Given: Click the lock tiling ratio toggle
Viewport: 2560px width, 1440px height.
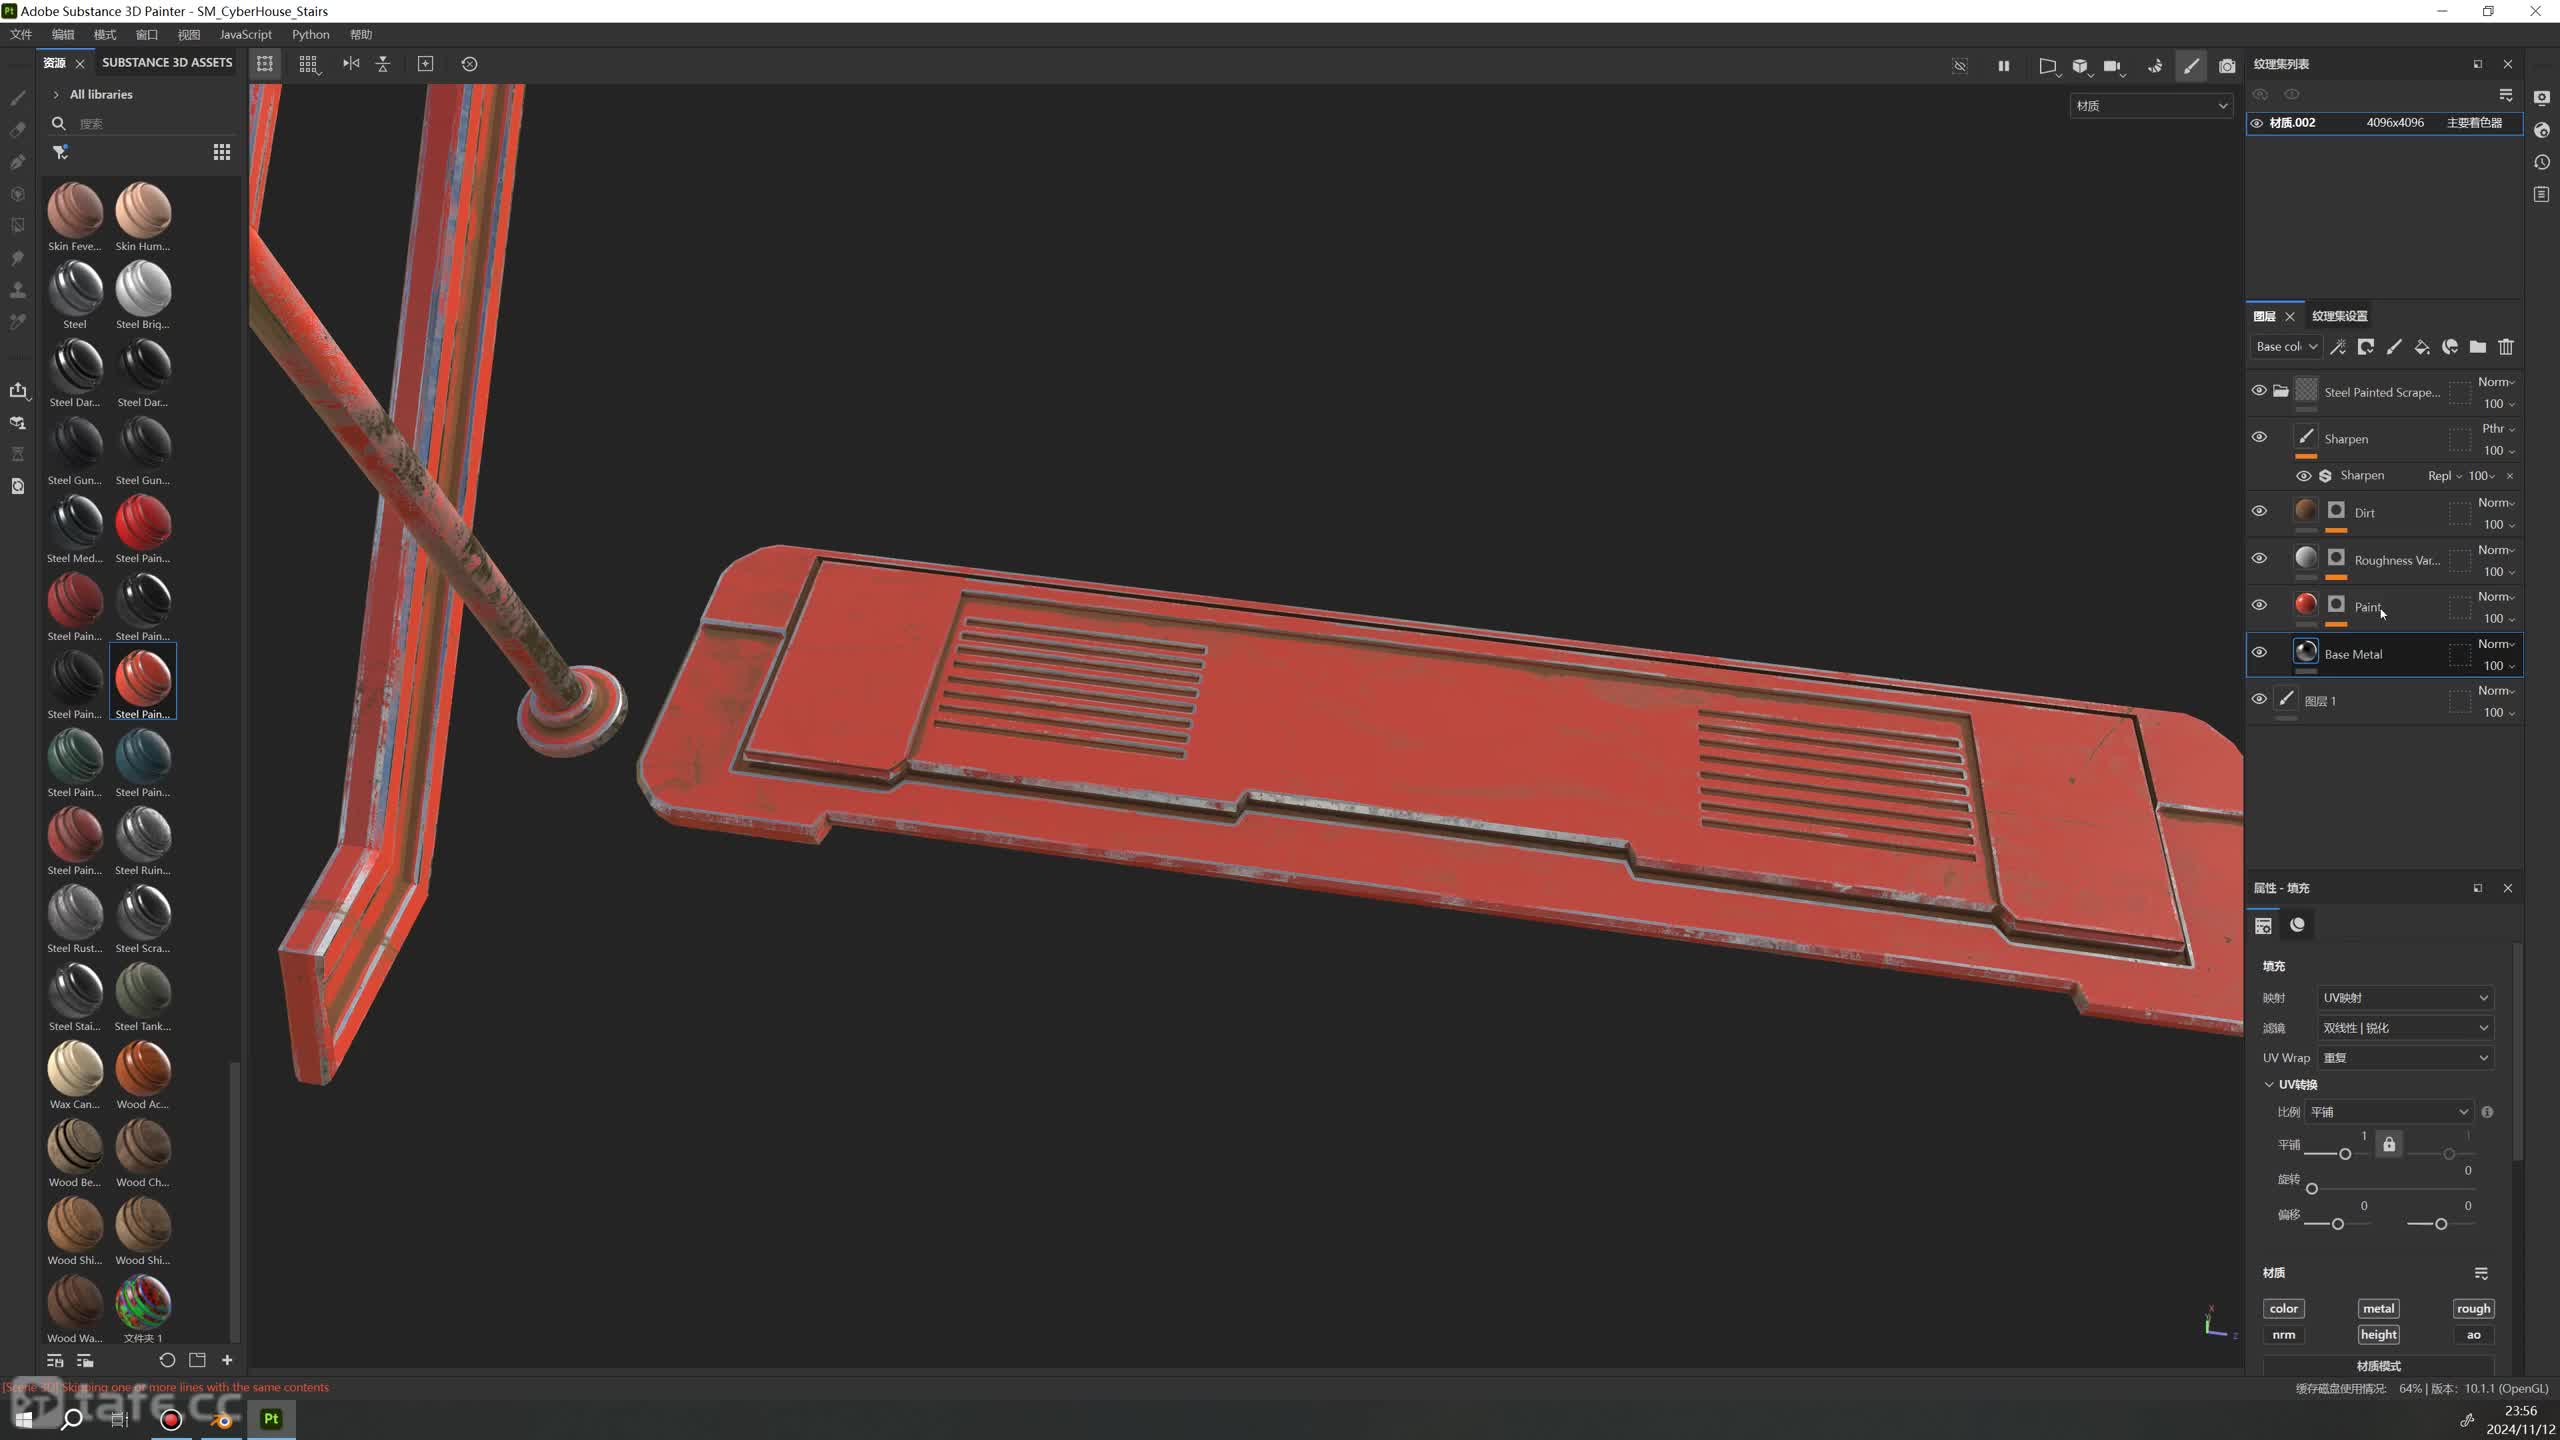Looking at the screenshot, I should [2389, 1145].
